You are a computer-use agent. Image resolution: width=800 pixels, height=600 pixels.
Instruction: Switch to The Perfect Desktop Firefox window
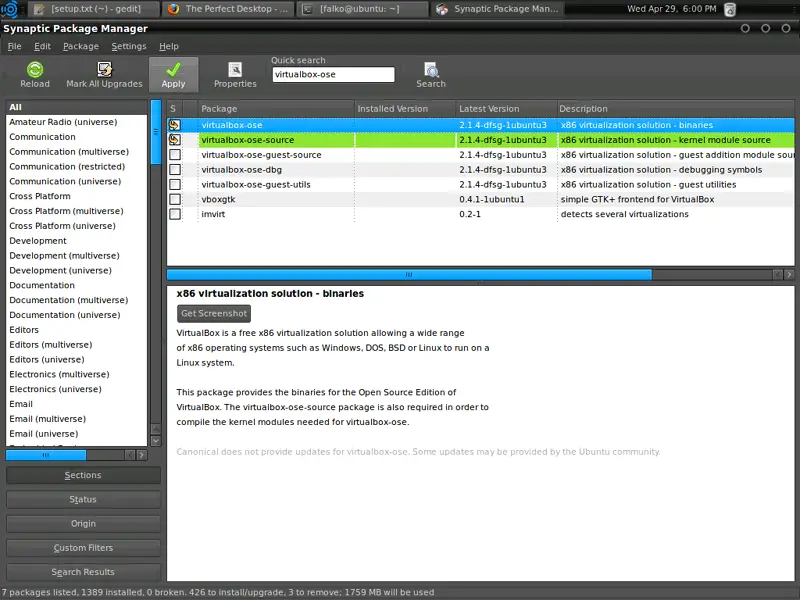pos(229,9)
